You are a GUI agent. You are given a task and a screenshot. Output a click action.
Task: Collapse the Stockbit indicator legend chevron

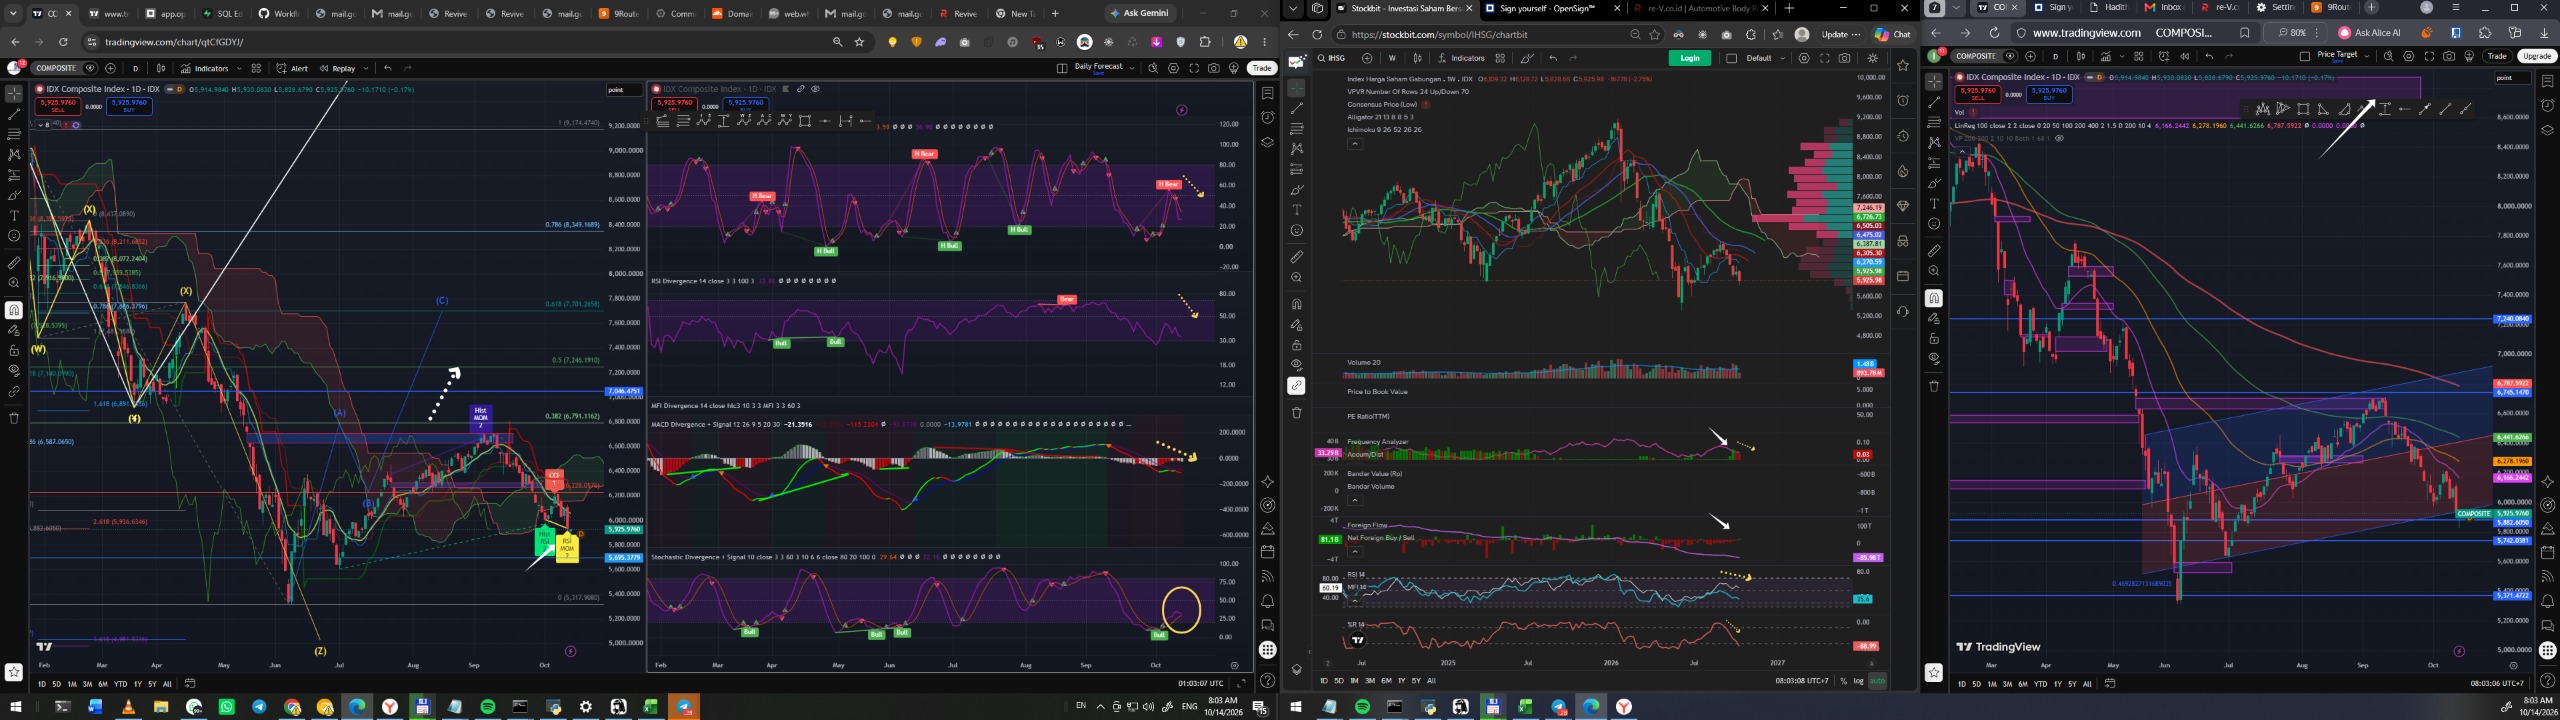(x=1355, y=144)
